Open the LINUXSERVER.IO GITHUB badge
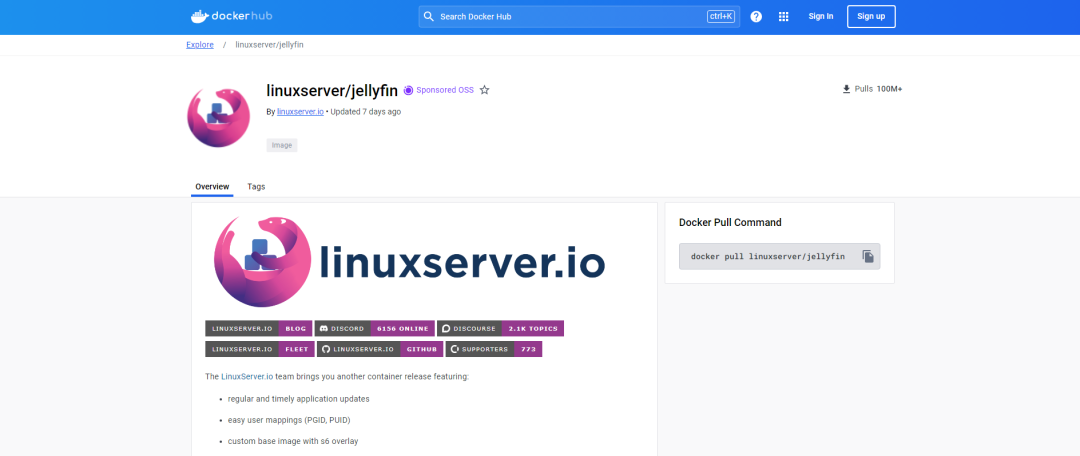1080x456 pixels. [380, 349]
